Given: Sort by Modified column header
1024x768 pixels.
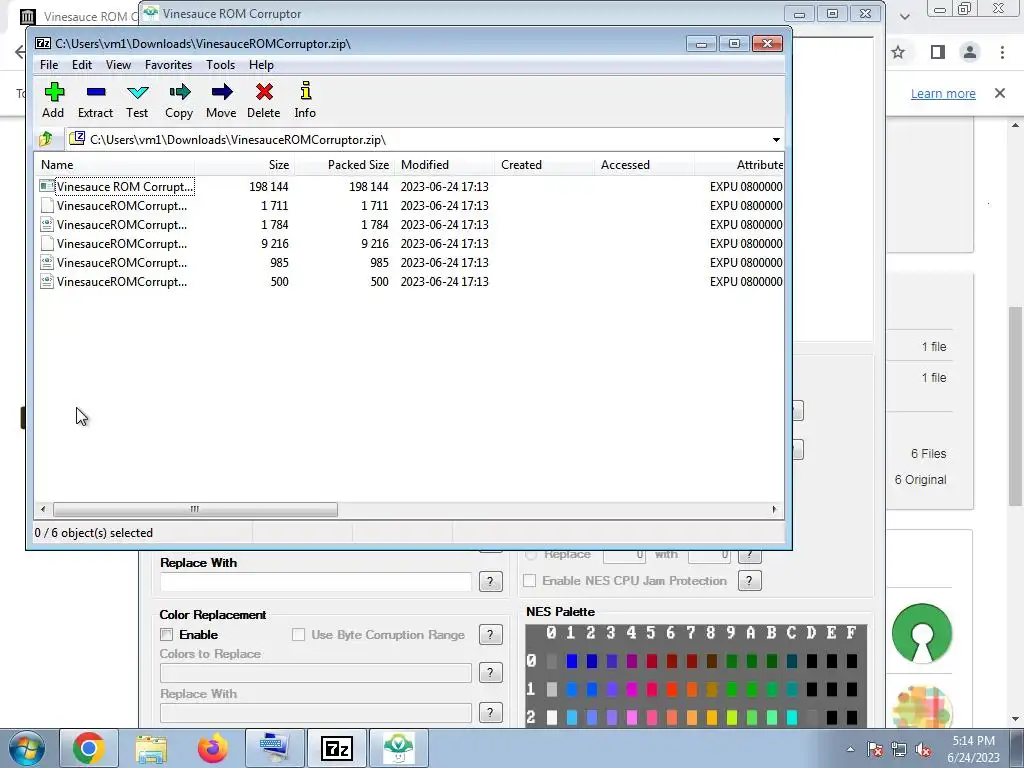Looking at the screenshot, I should [x=444, y=165].
